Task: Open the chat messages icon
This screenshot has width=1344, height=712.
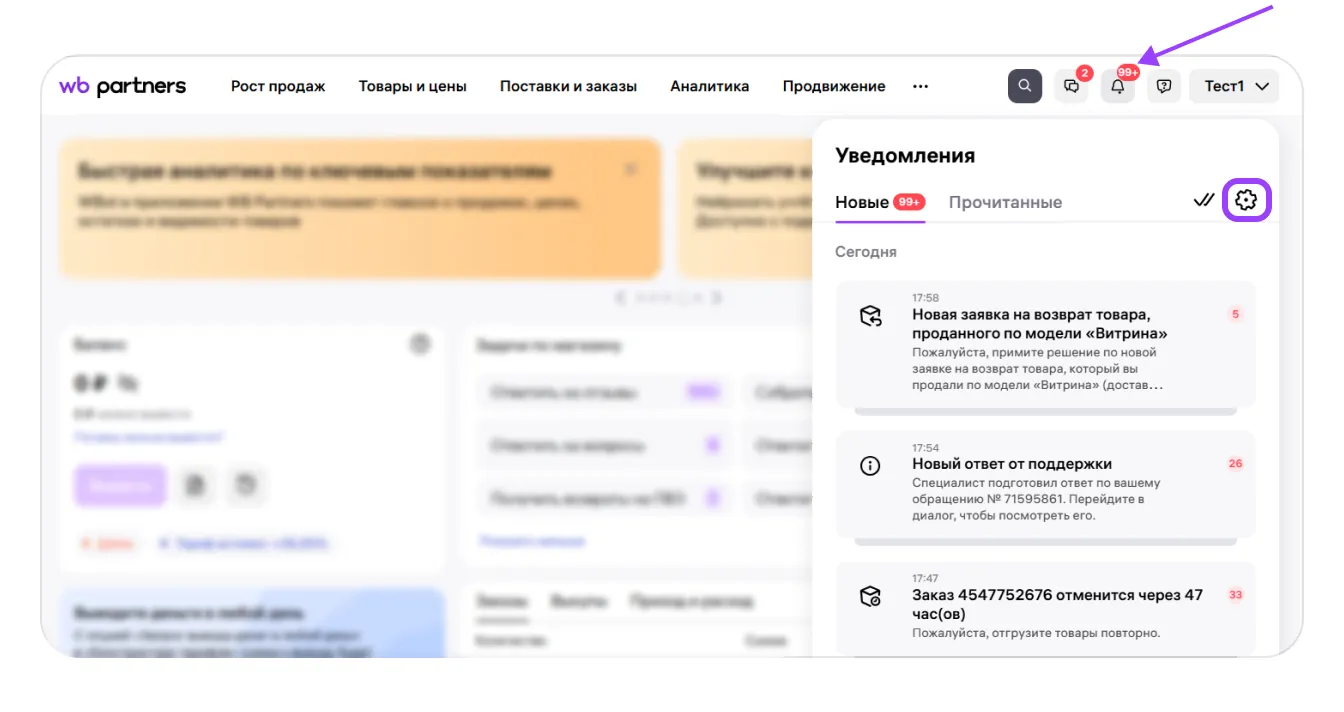Action: click(1071, 86)
